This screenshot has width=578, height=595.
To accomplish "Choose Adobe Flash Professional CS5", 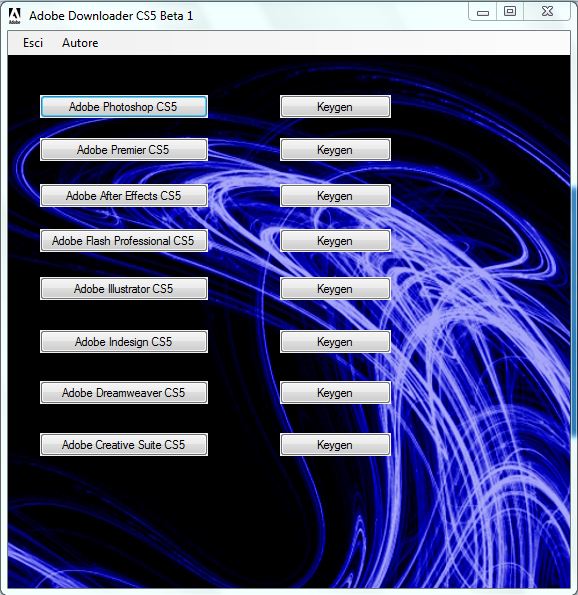I will pyautogui.click(x=124, y=241).
